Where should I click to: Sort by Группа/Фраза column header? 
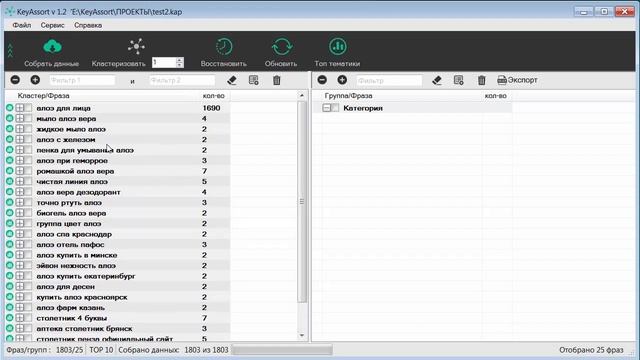[349, 96]
